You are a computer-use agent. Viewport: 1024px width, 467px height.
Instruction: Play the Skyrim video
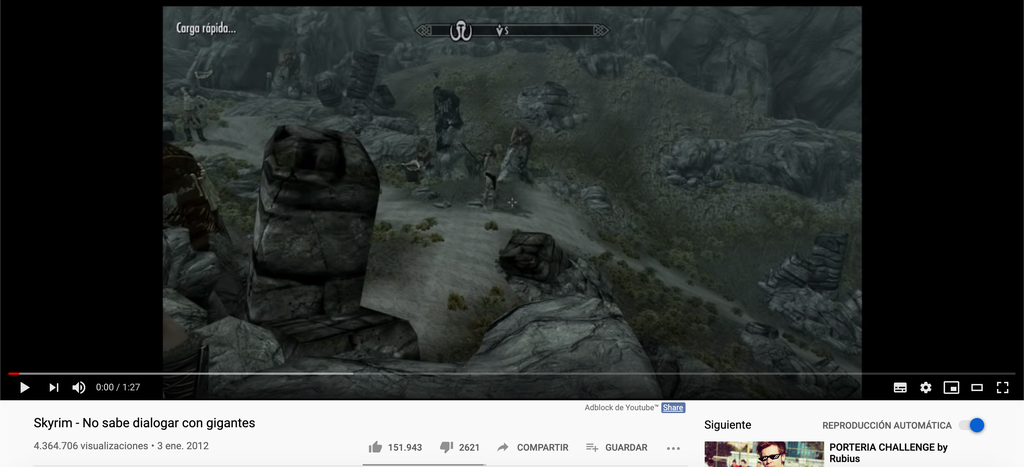(x=25, y=387)
